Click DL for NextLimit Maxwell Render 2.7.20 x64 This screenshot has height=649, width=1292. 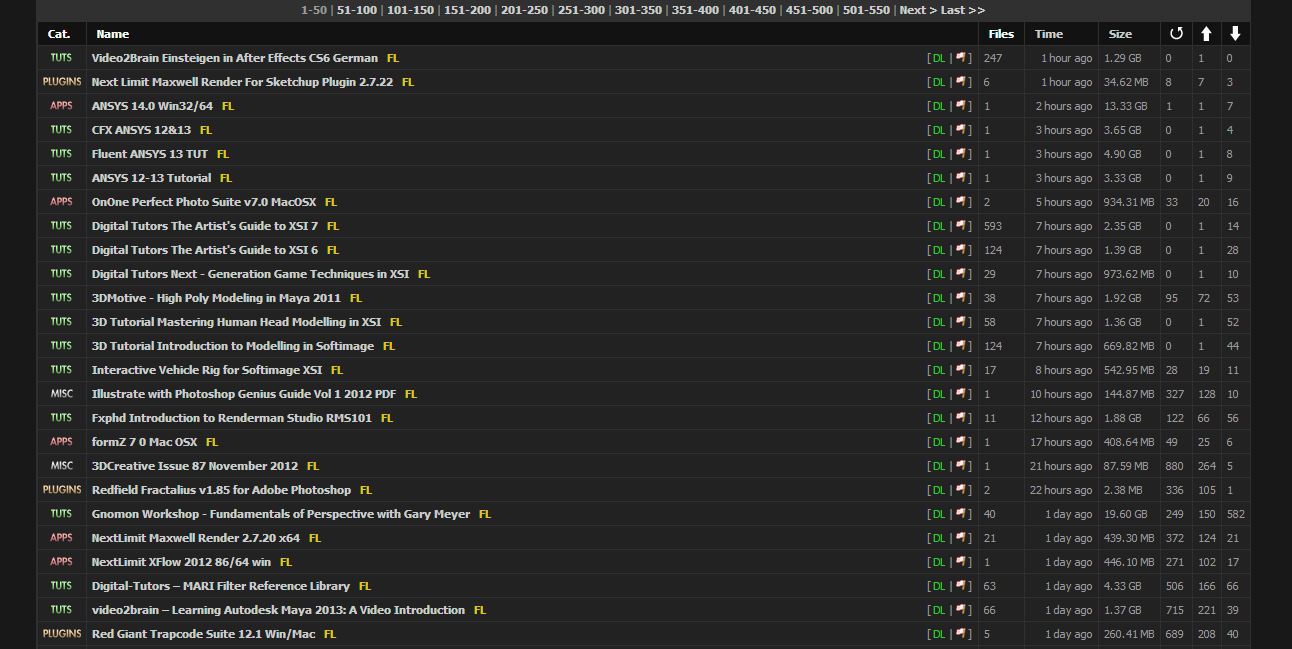[938, 538]
